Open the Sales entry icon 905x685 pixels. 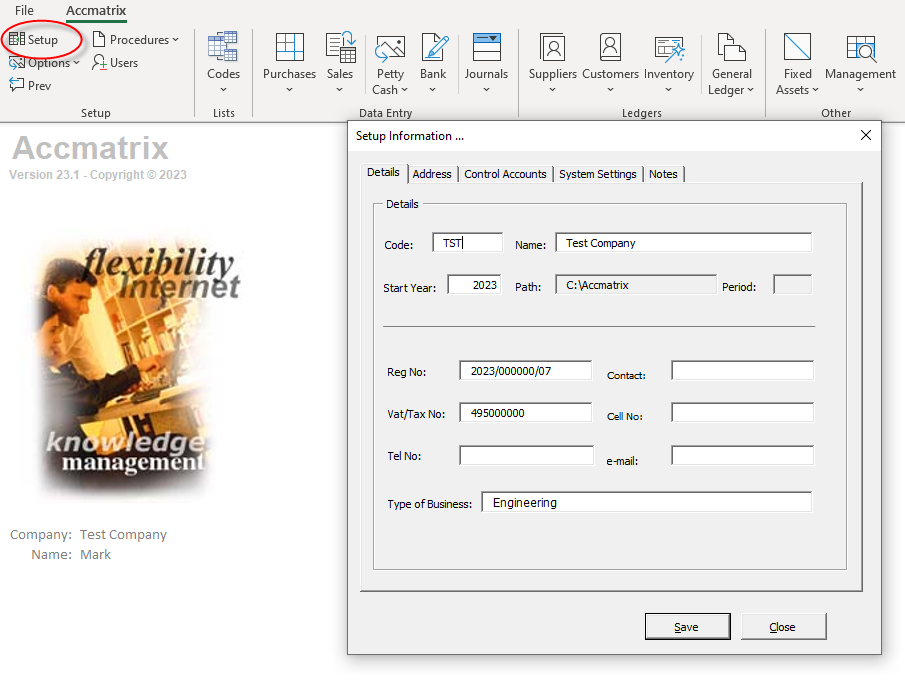[x=340, y=48]
